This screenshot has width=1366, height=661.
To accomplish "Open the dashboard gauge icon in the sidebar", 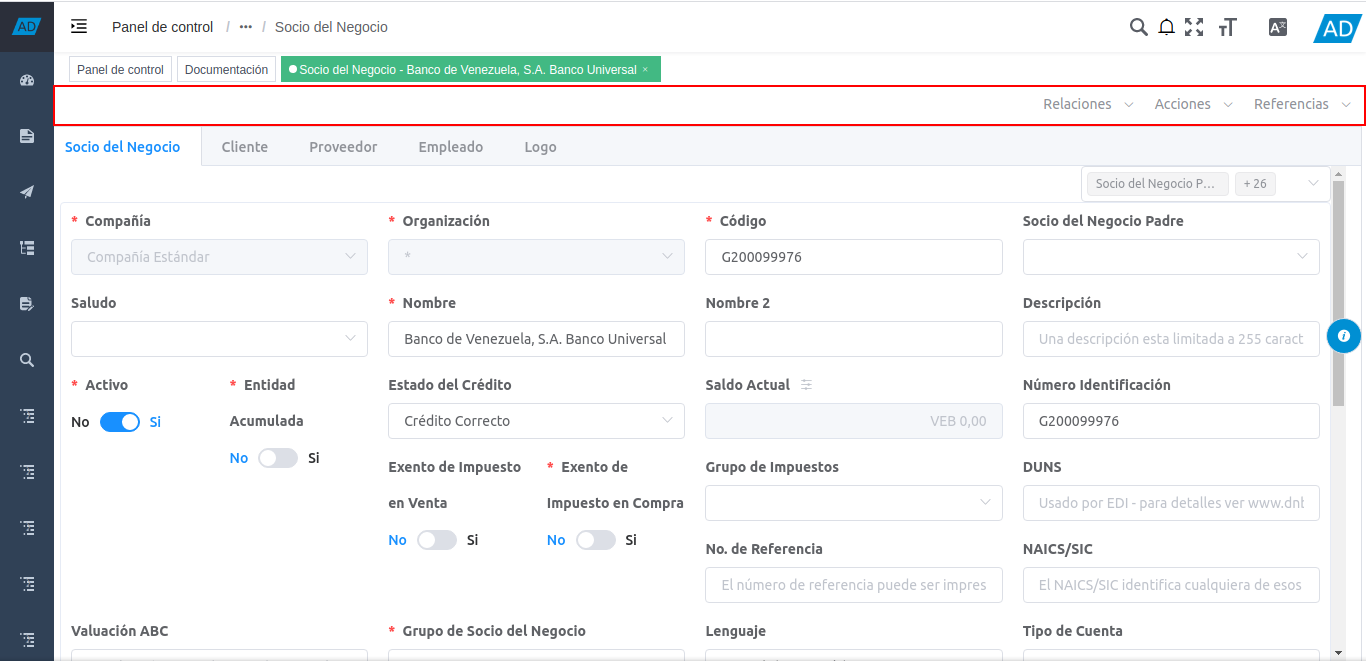I will pos(27,80).
